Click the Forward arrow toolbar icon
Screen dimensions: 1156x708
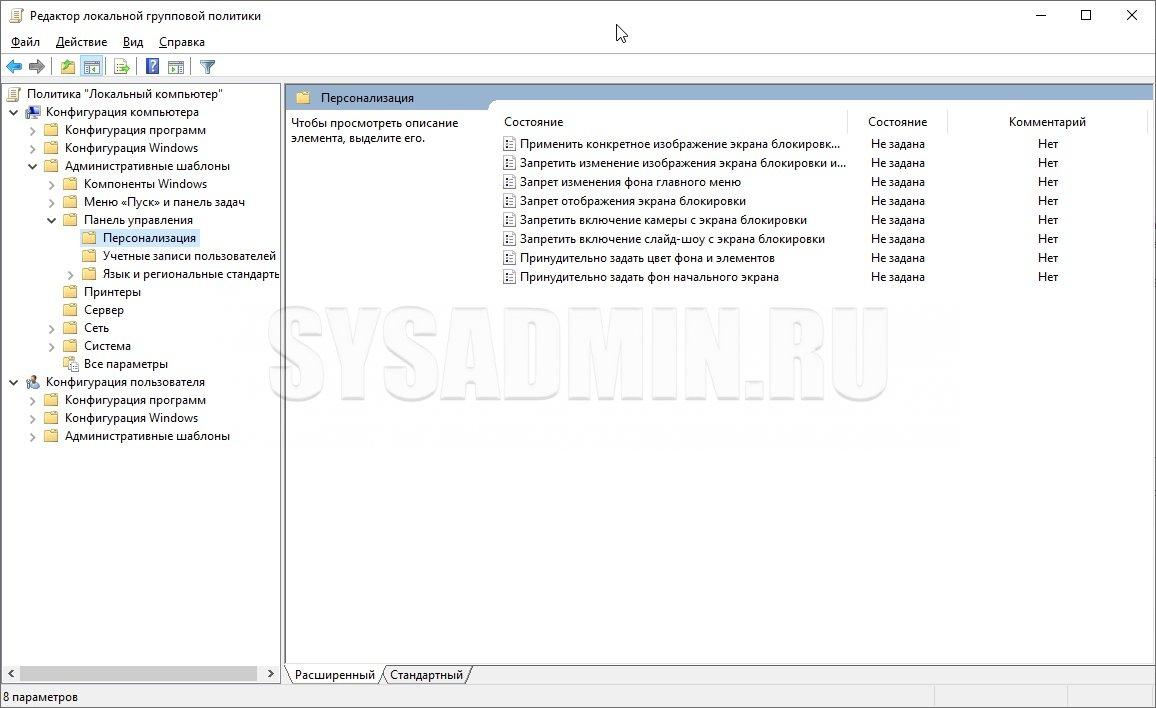[37, 67]
